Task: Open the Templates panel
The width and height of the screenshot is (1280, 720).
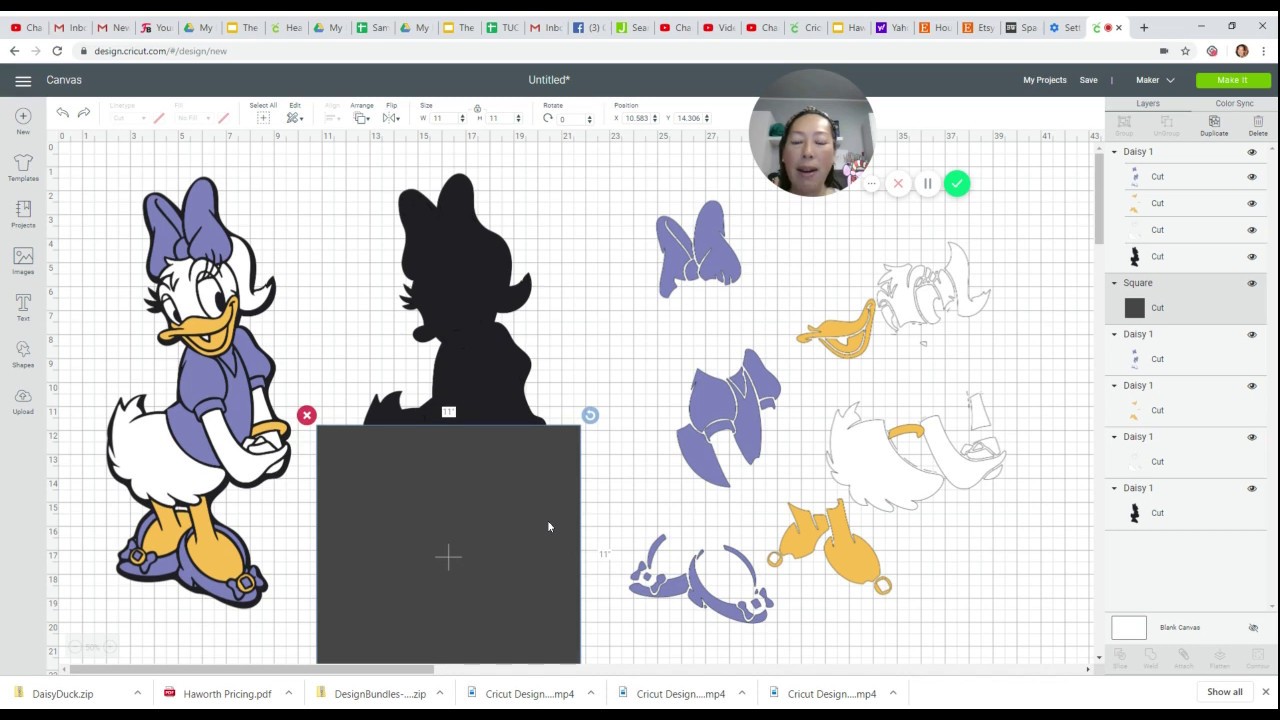Action: tap(23, 168)
